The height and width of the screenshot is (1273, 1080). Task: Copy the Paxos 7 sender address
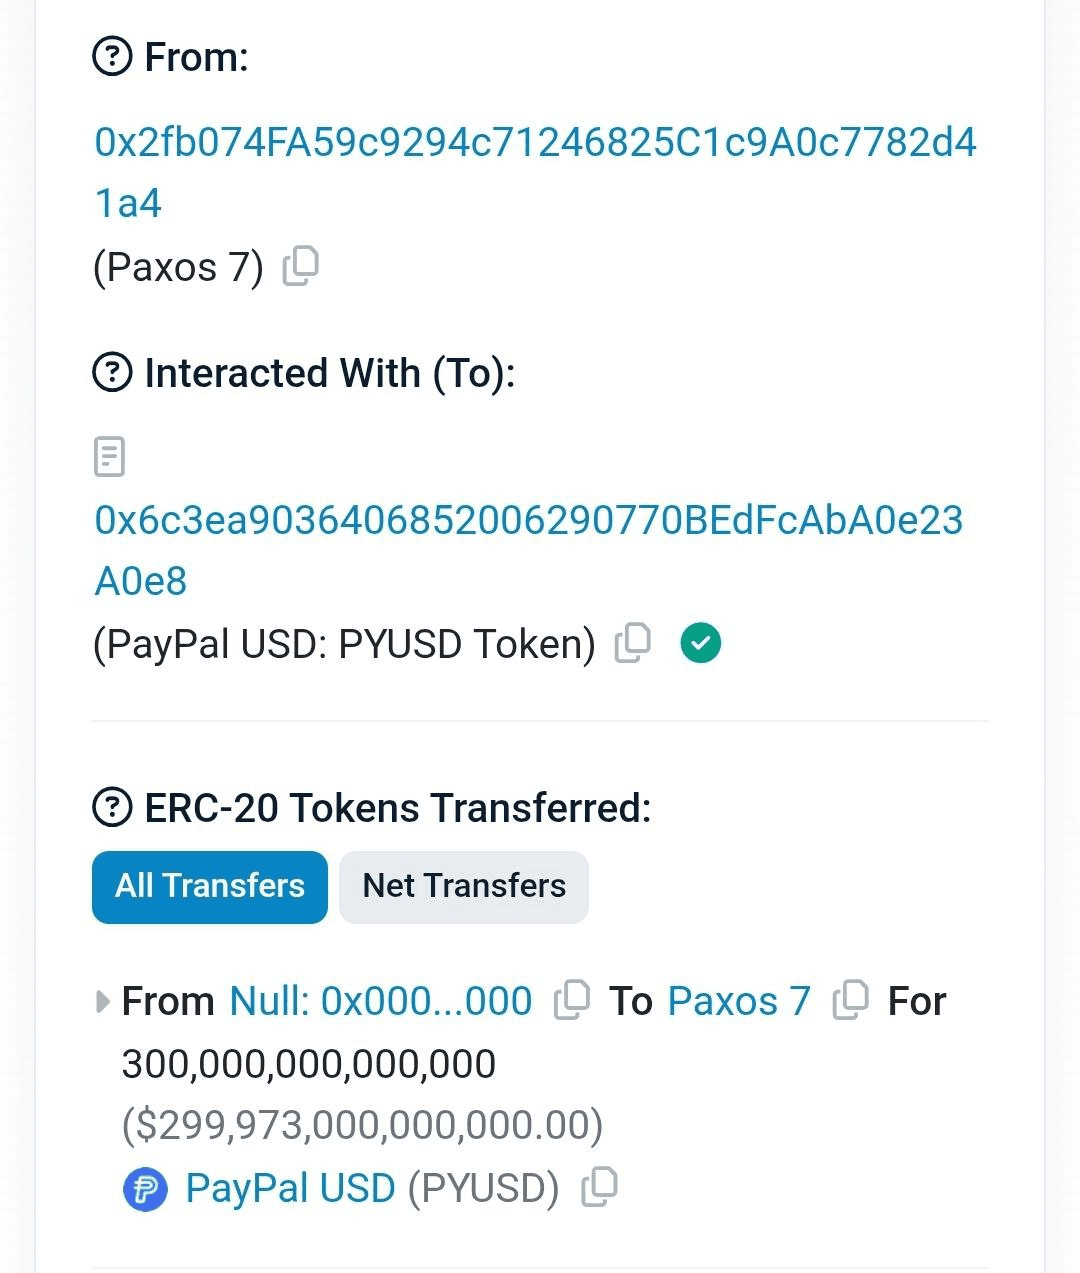click(x=301, y=266)
